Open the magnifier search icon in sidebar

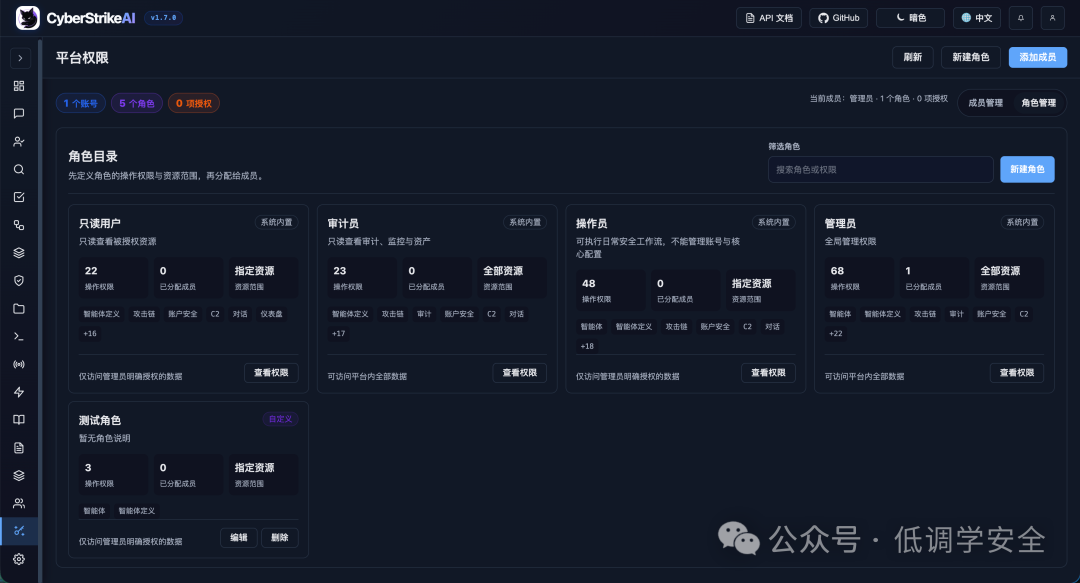tap(19, 170)
